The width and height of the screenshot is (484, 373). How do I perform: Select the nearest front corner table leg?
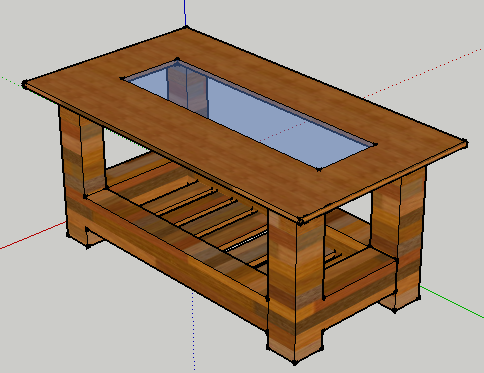295,287
